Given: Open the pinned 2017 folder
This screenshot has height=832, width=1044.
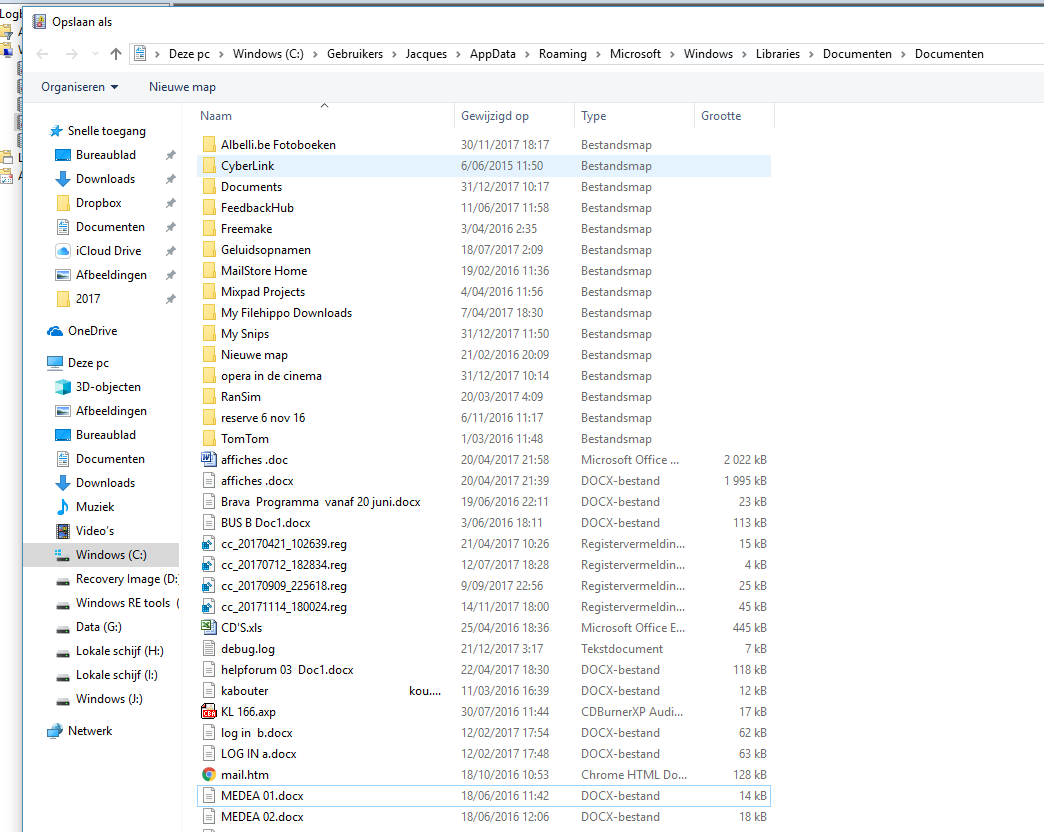Looking at the screenshot, I should (x=79, y=299).
